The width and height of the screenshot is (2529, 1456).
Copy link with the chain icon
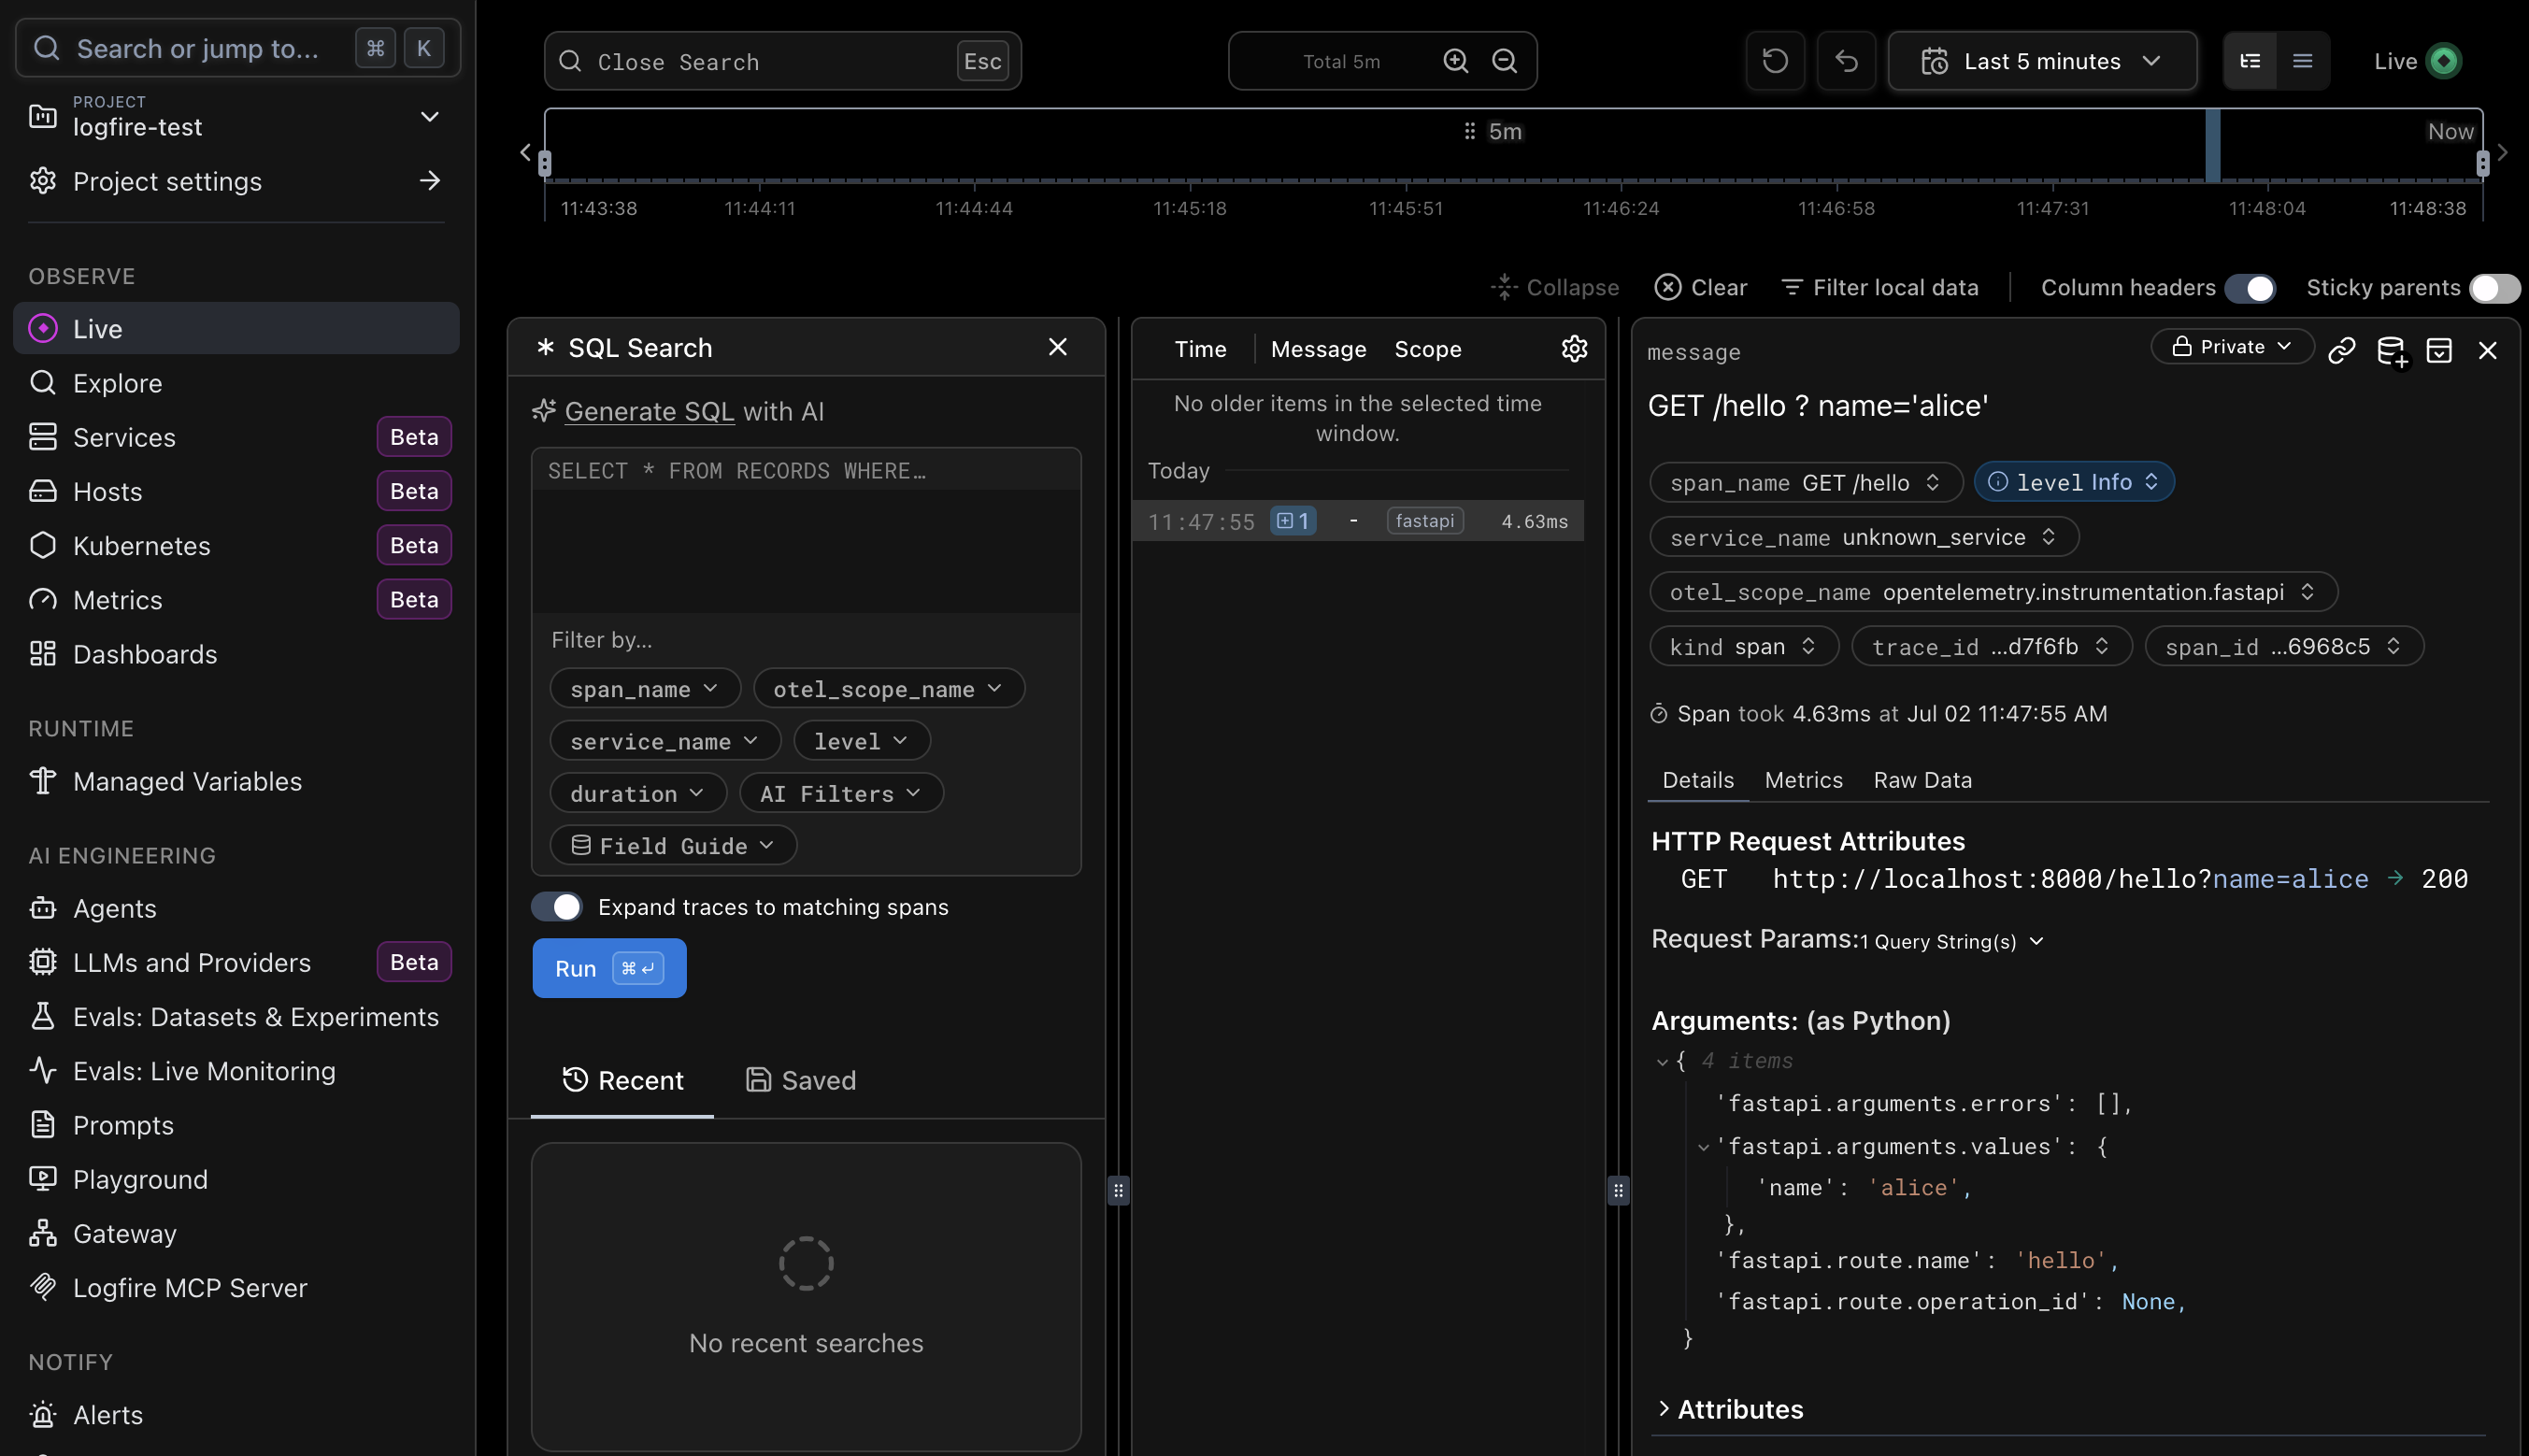click(x=2342, y=350)
